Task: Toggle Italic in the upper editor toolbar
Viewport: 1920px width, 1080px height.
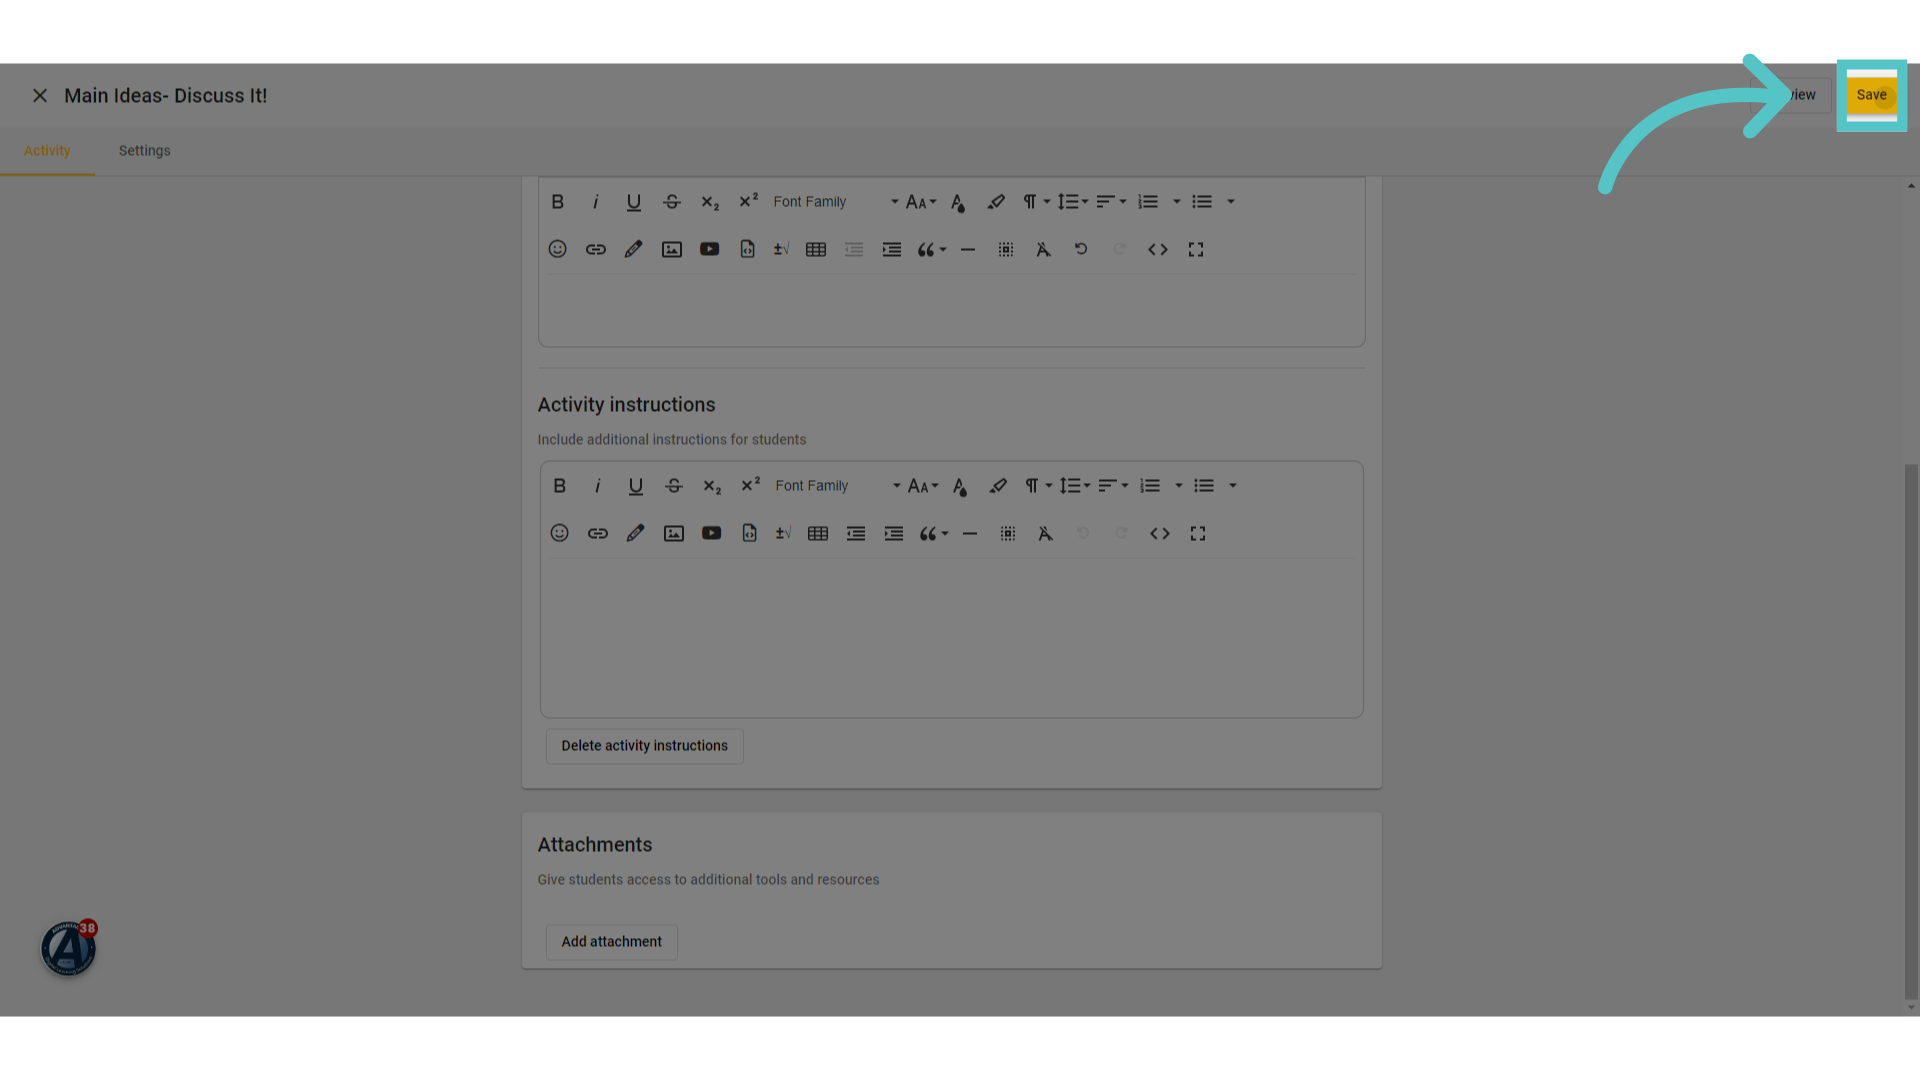Action: click(x=596, y=202)
